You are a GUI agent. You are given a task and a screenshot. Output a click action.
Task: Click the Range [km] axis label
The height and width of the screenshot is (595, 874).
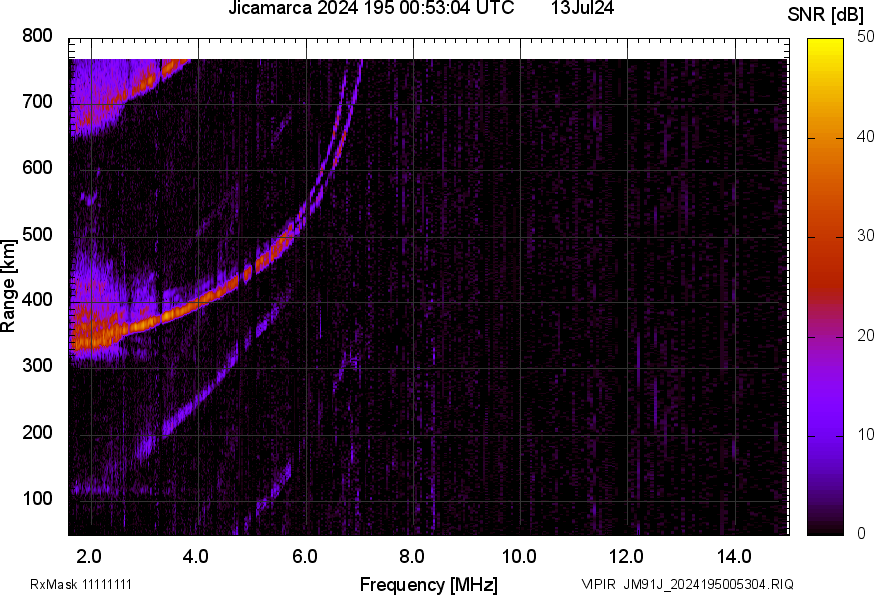tap(8, 286)
